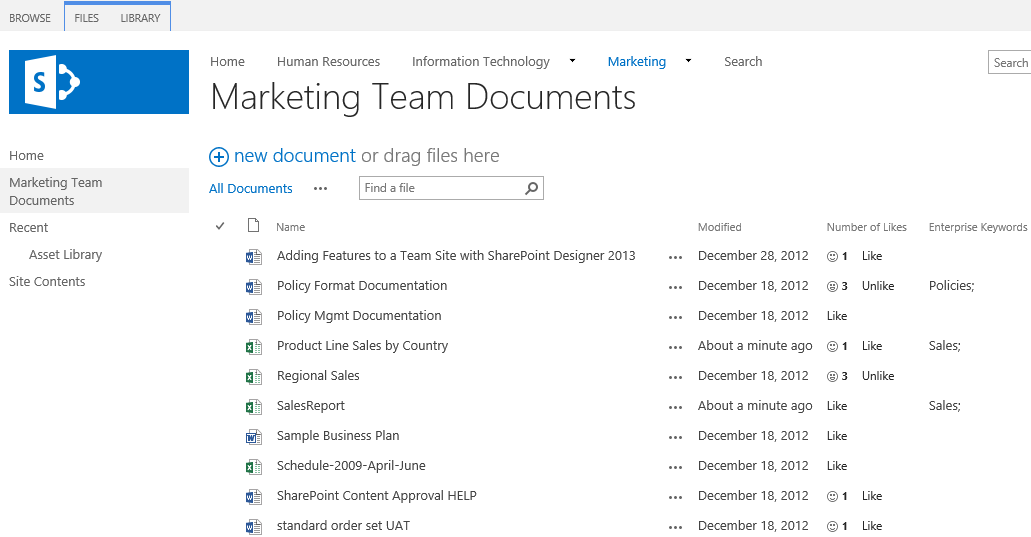
Task: Expand the Marketing navigation dropdown arrow
Action: click(x=688, y=61)
